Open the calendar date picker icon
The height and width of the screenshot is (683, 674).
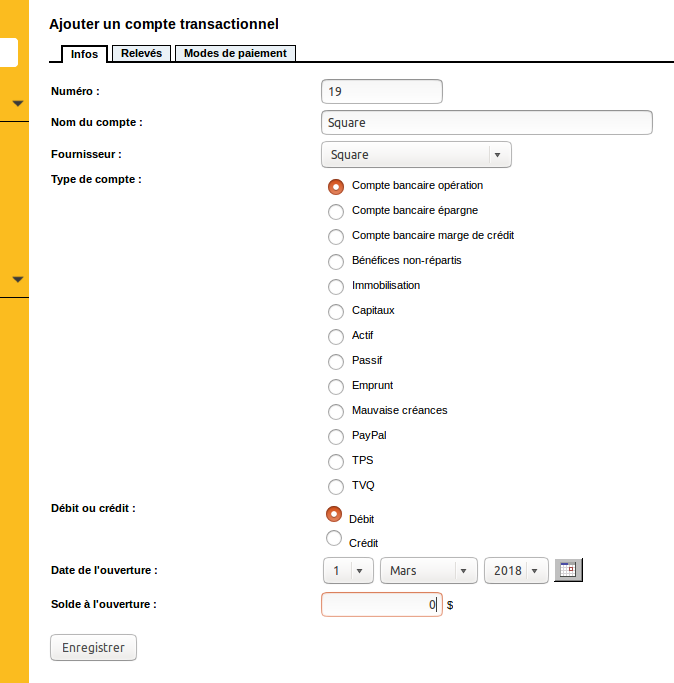pyautogui.click(x=568, y=570)
